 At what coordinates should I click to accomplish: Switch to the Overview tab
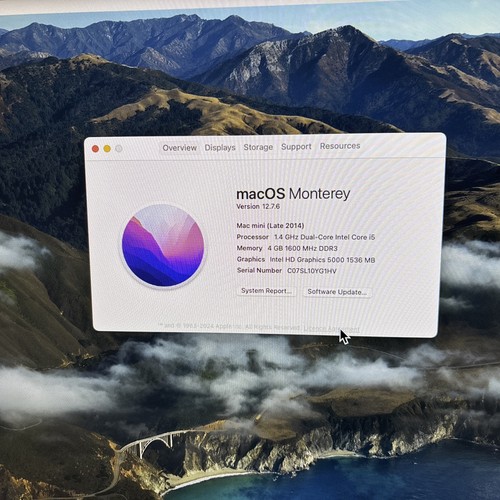point(179,148)
